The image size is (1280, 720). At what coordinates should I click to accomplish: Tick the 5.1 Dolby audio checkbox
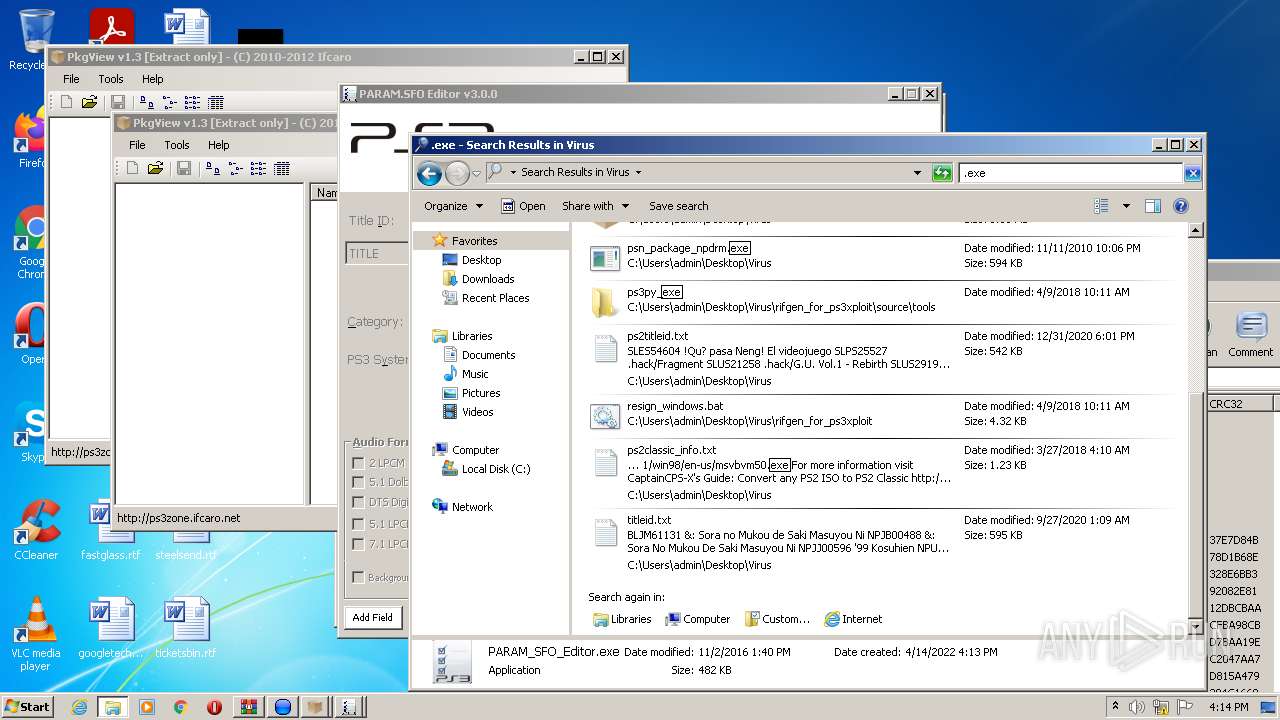click(x=358, y=482)
